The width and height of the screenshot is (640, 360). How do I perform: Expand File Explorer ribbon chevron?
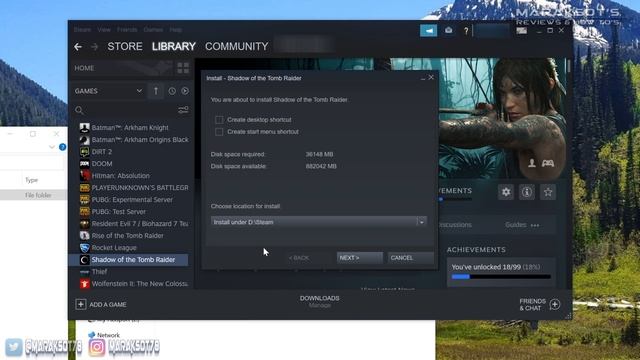52,147
